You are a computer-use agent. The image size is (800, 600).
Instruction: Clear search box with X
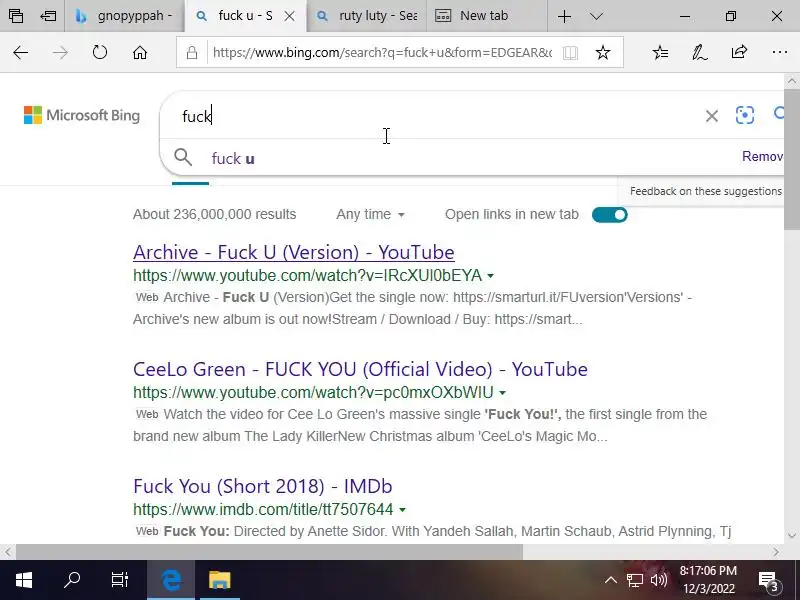[712, 116]
